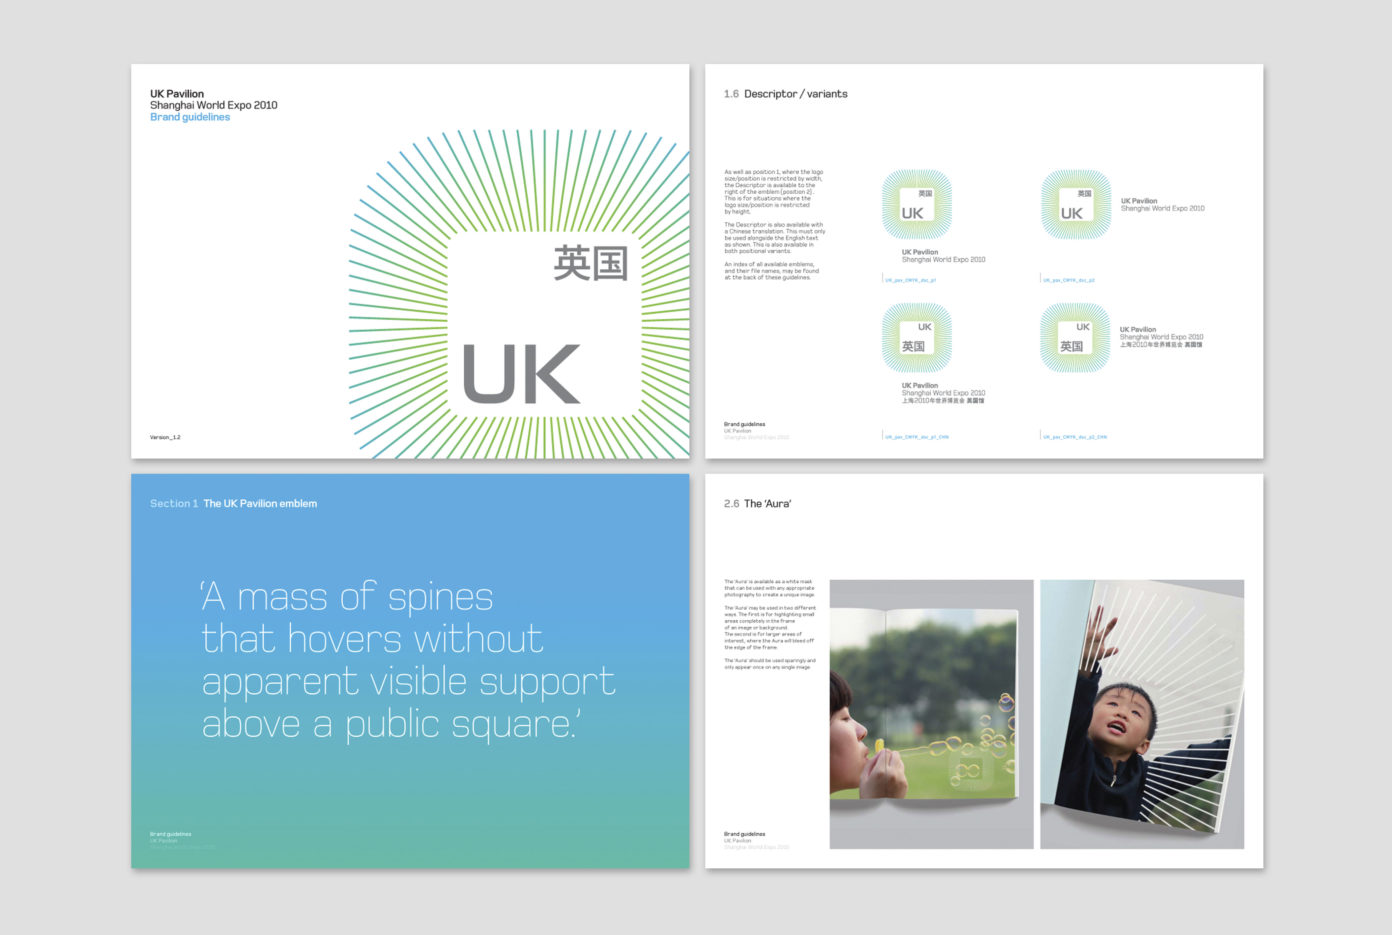Click the 'A mass of spines' quote
Image resolution: width=1392 pixels, height=935 pixels.
point(408,661)
